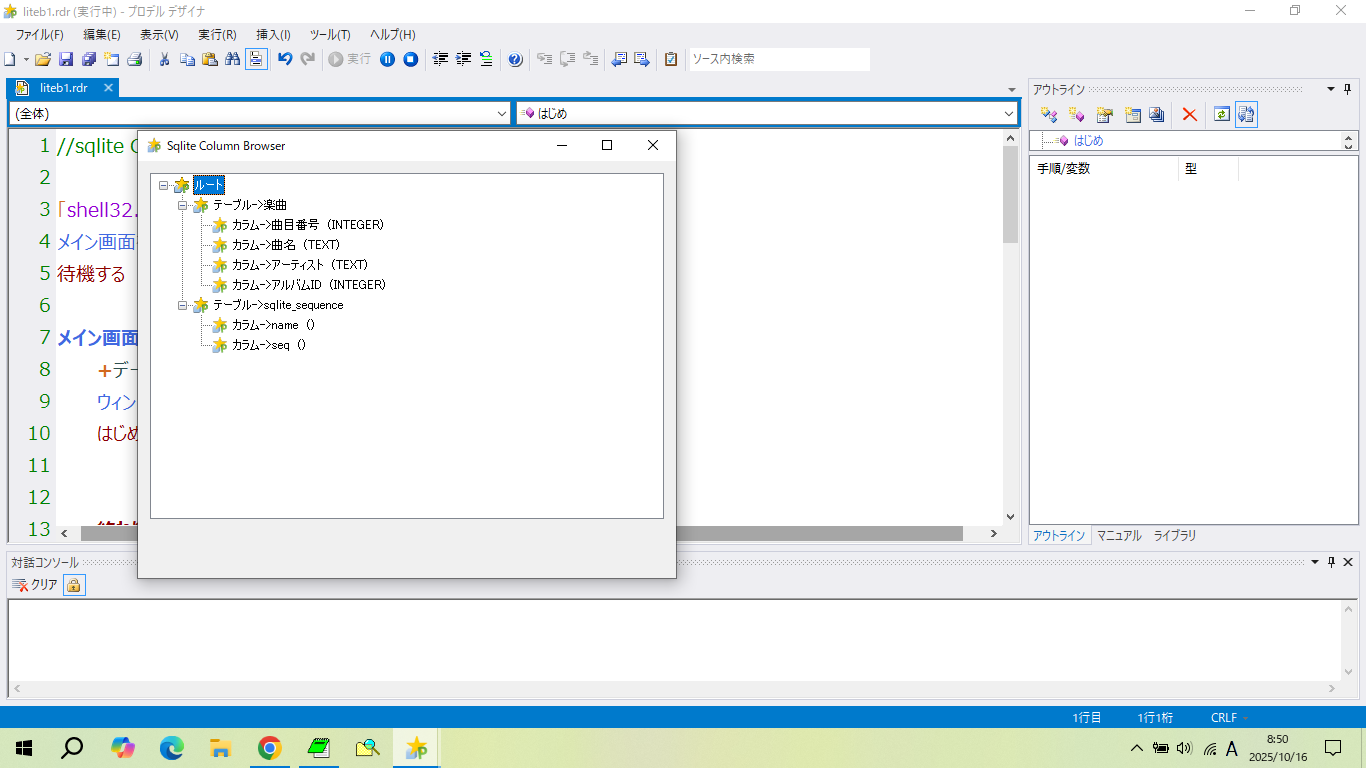This screenshot has width=1366, height=768.
Task: Select the liteb1.rdr editor tab
Action: coord(63,88)
